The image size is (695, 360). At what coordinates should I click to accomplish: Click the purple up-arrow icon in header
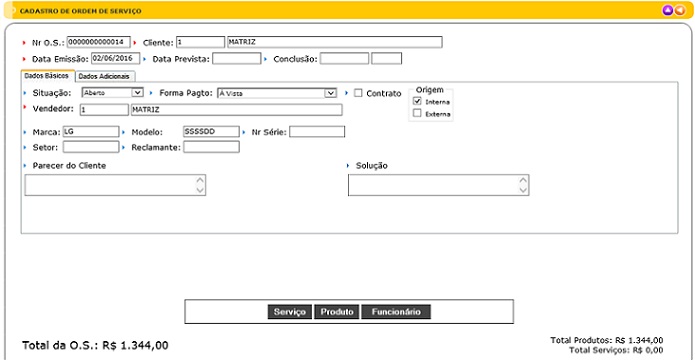[x=668, y=10]
